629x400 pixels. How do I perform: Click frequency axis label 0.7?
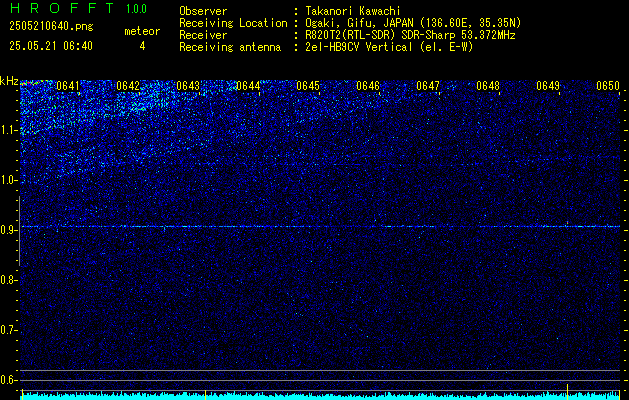click(x=9, y=330)
